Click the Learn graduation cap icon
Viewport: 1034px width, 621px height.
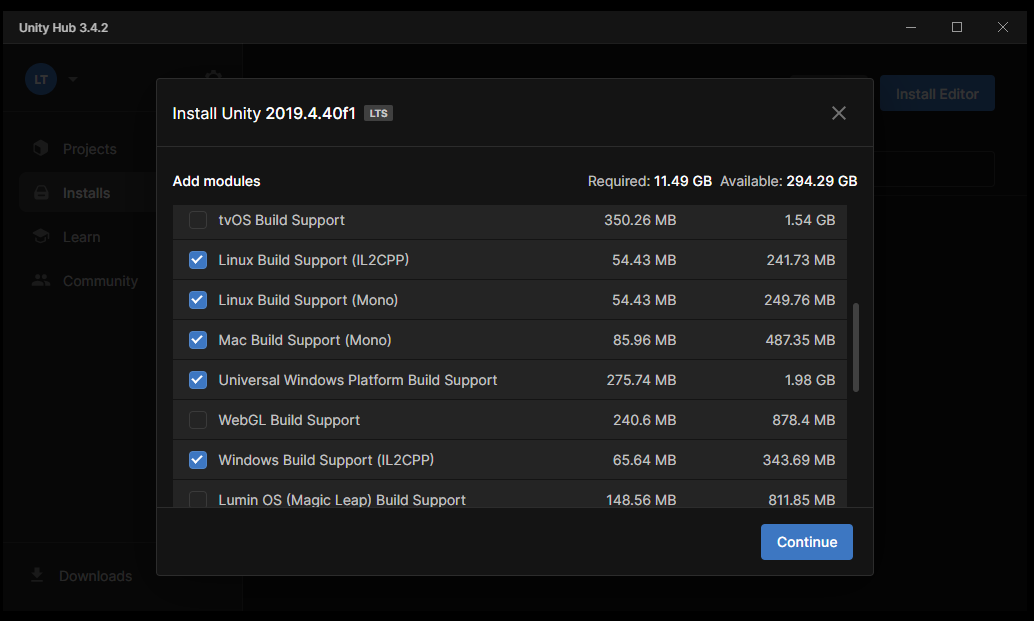(x=40, y=237)
